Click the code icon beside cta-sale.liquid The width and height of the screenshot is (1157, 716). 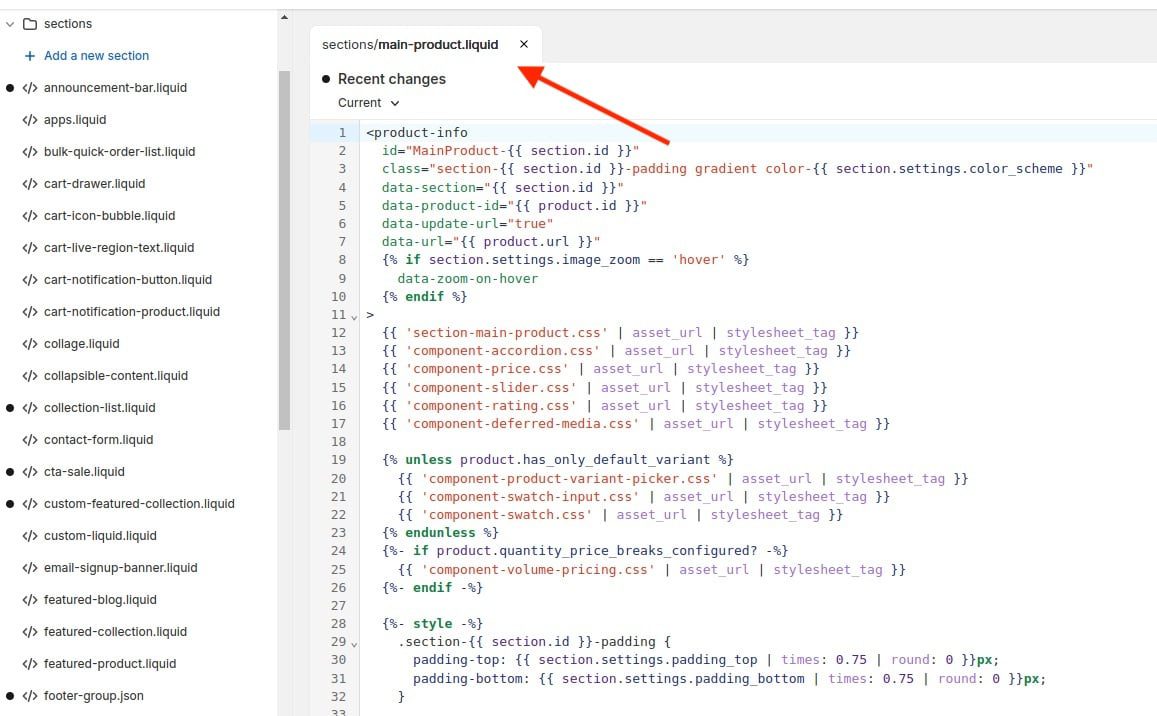(x=30, y=472)
